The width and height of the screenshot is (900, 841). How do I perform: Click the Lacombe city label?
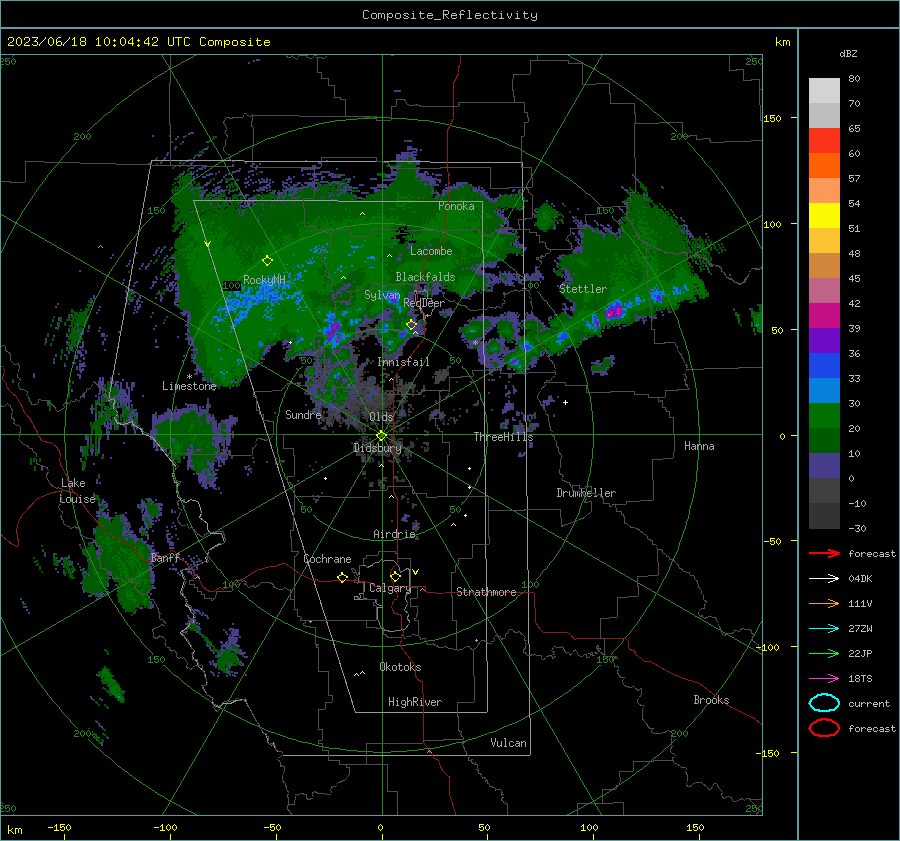pyautogui.click(x=431, y=251)
